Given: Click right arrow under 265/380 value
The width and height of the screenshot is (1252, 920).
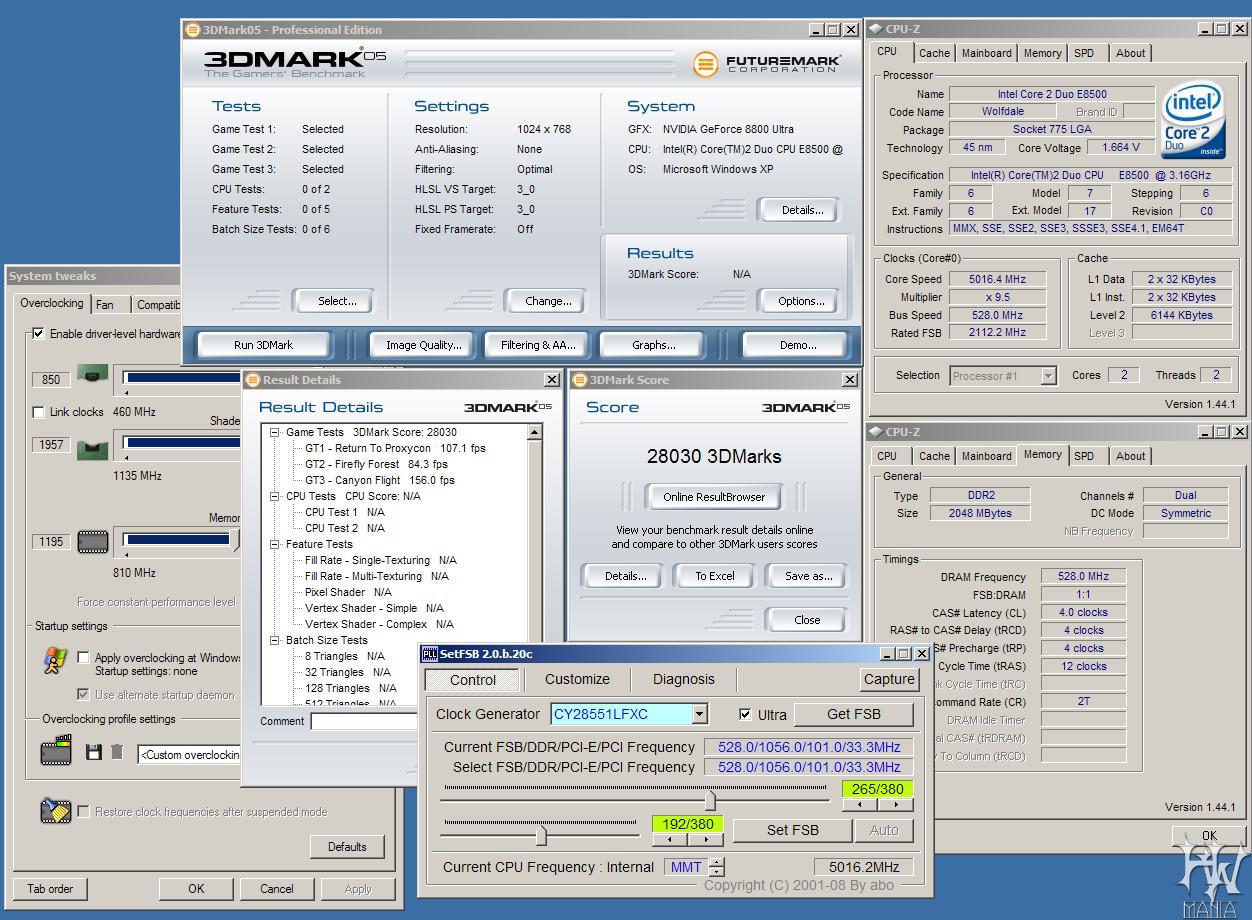Looking at the screenshot, I should 898,803.
